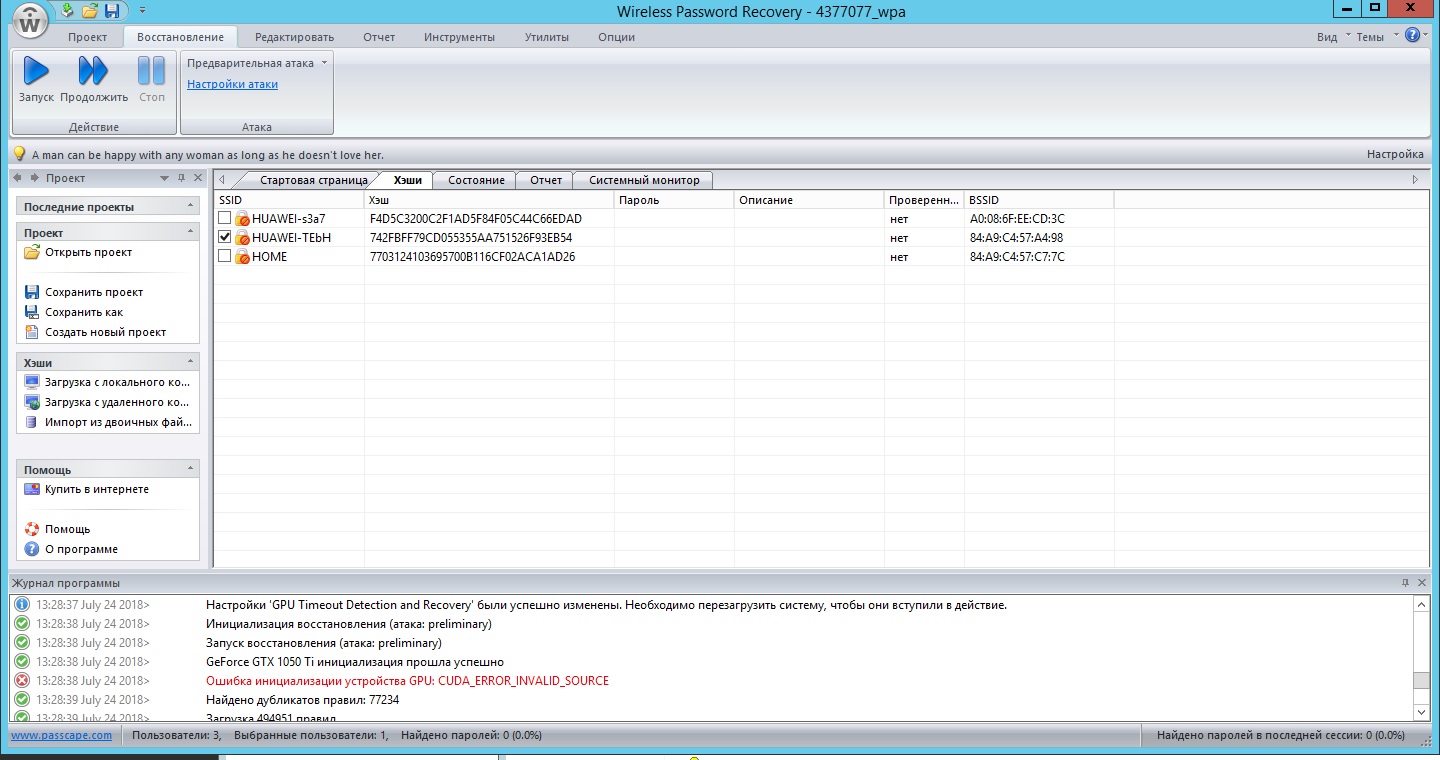Collapse the Хэши sidebar section
The width and height of the screenshot is (1440, 760).
(x=190, y=362)
